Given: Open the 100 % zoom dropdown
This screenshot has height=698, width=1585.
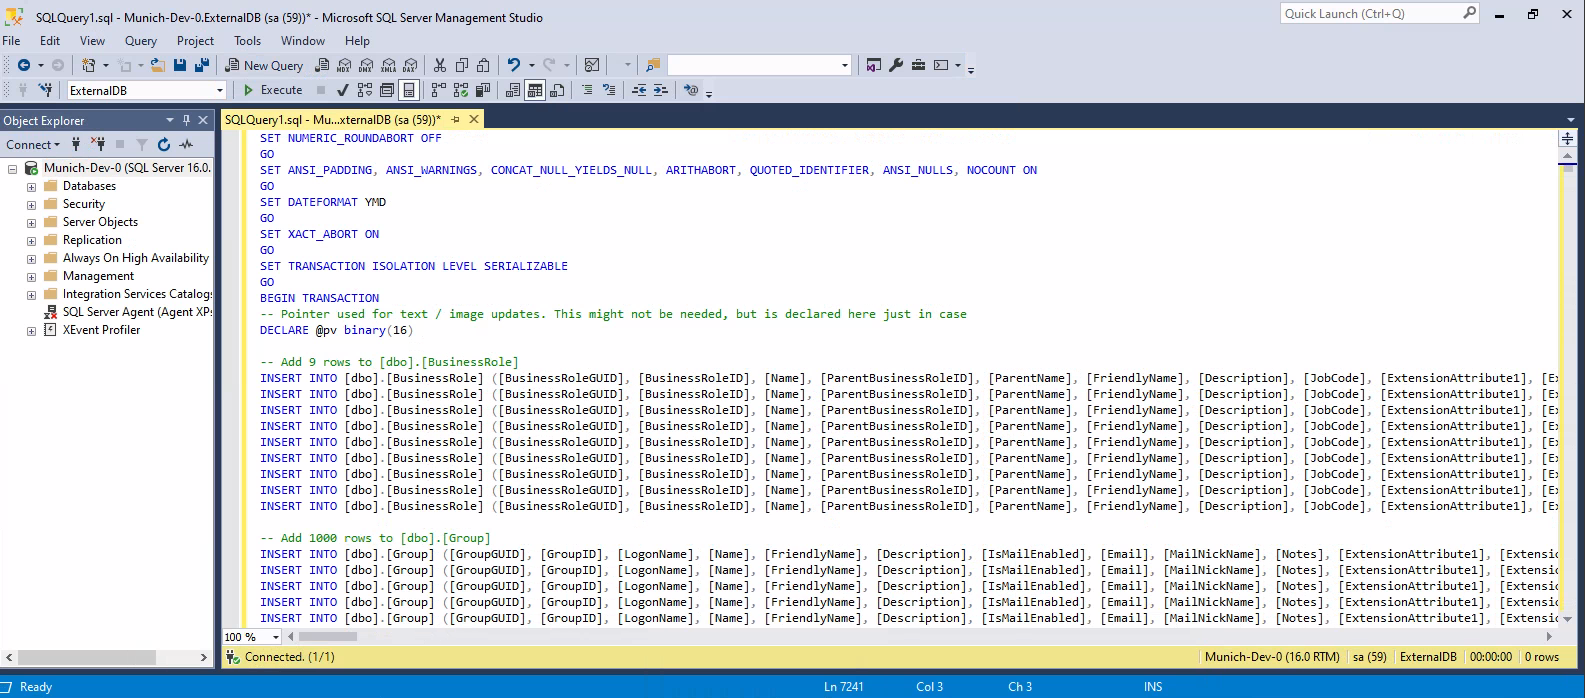Looking at the screenshot, I should (x=277, y=637).
